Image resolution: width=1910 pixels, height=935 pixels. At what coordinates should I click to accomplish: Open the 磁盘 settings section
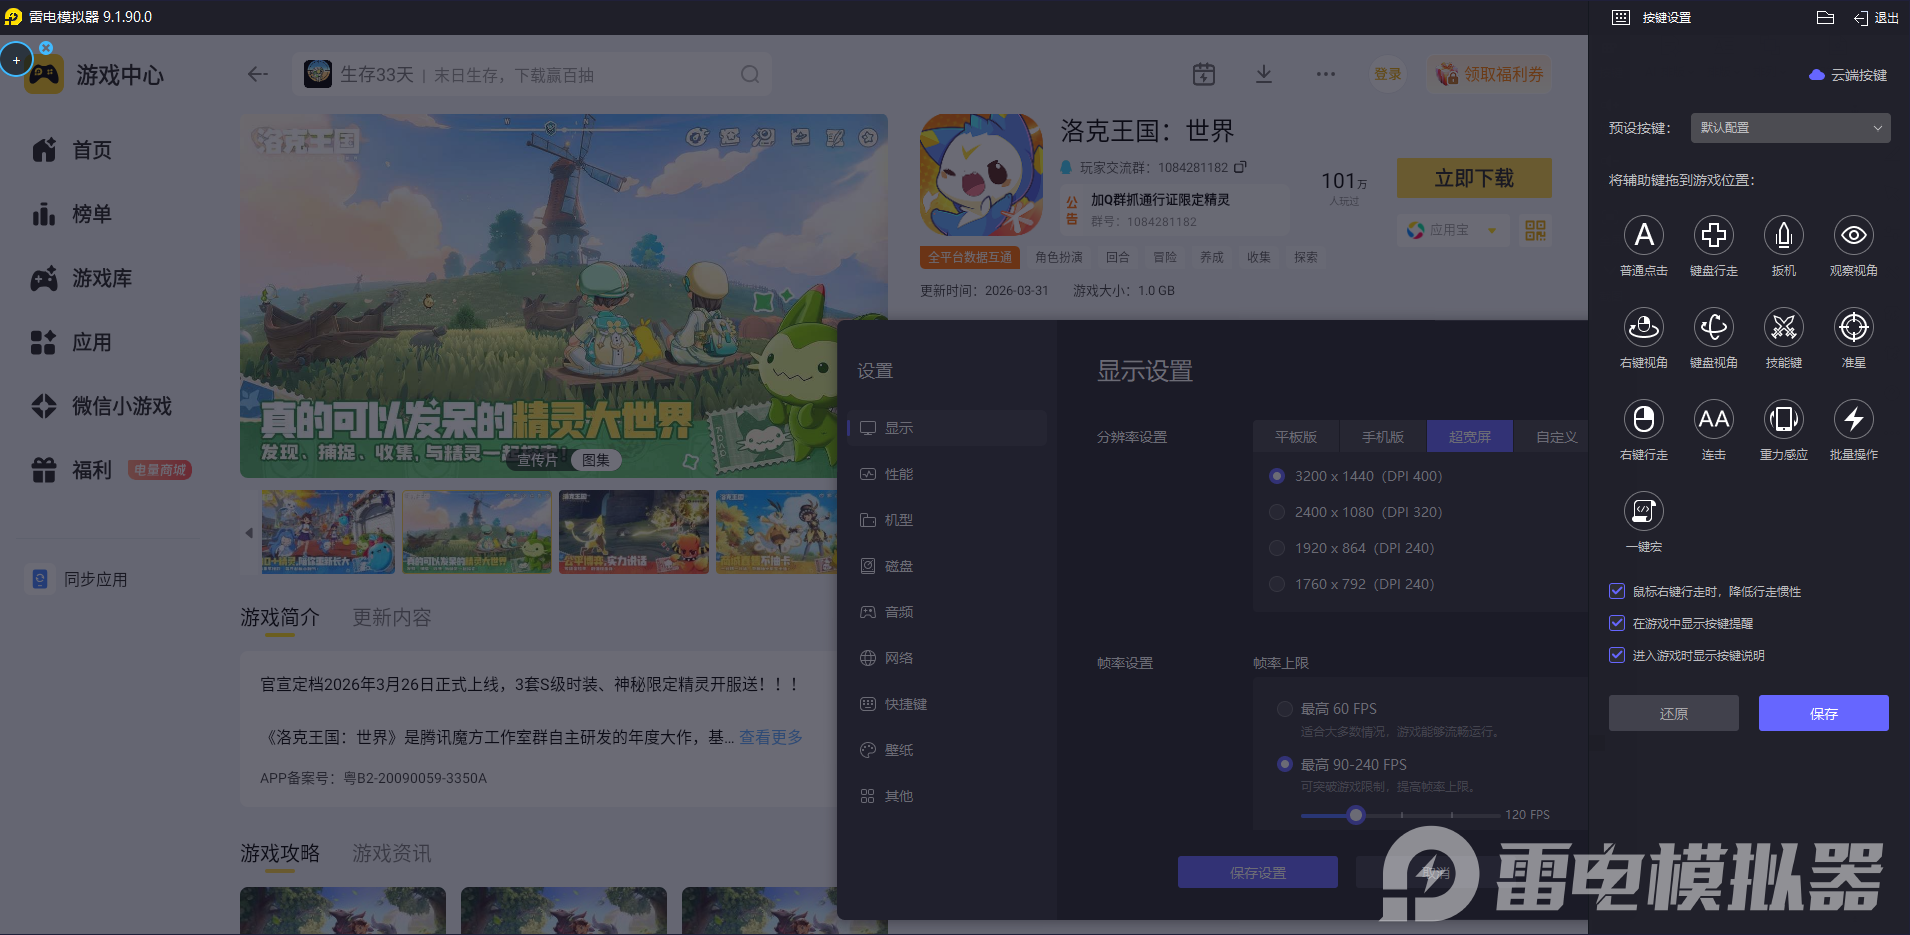(x=947, y=566)
